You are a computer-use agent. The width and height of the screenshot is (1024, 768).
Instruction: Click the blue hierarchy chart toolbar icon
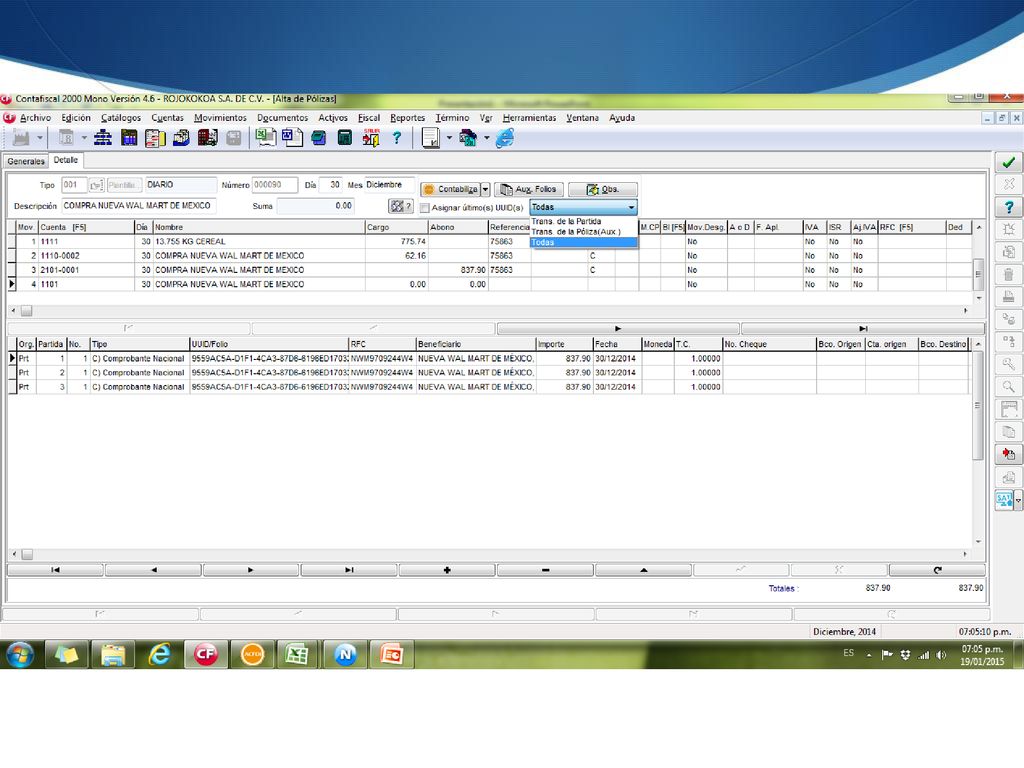tap(103, 138)
